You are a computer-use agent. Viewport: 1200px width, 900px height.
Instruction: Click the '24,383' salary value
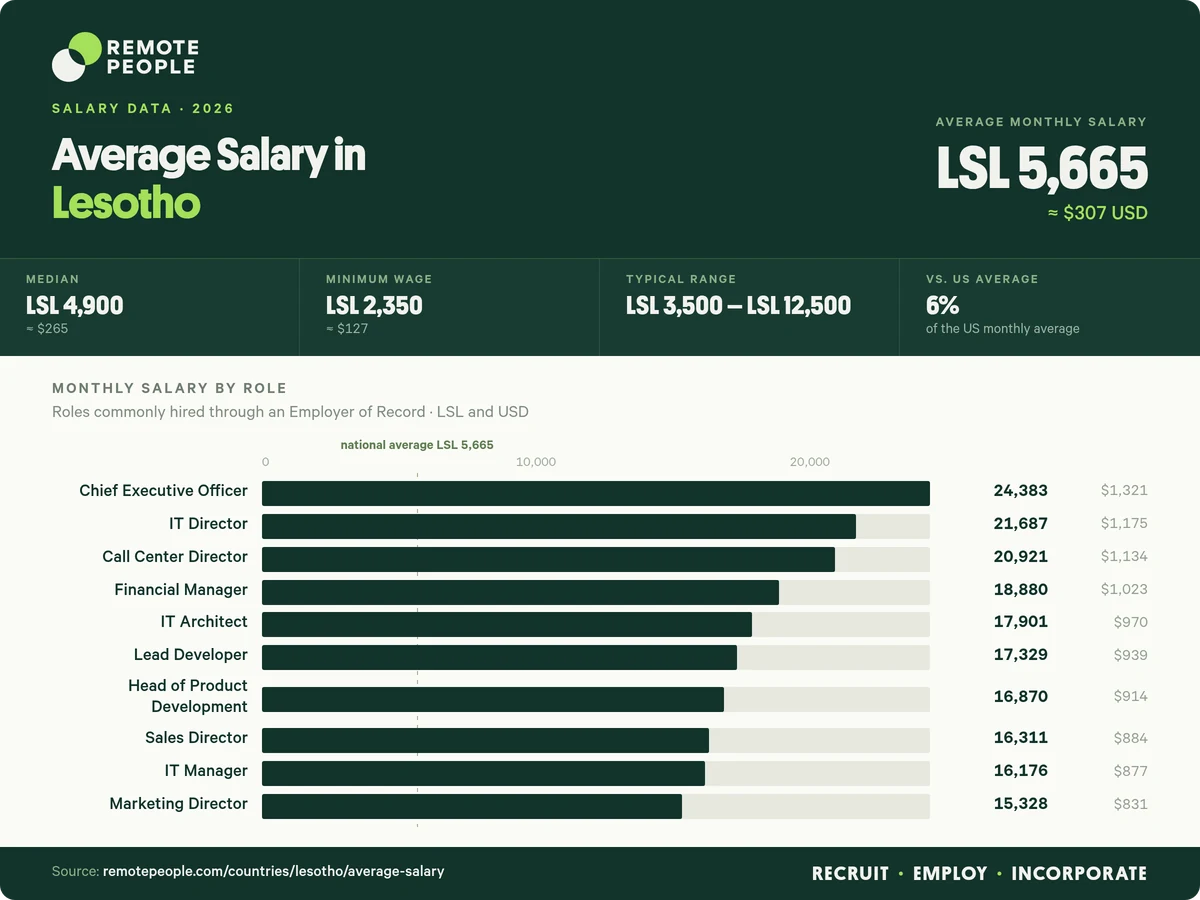tap(1021, 491)
